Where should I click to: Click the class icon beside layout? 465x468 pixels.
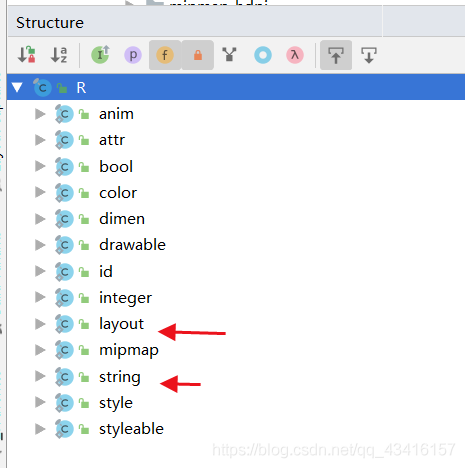click(64, 324)
